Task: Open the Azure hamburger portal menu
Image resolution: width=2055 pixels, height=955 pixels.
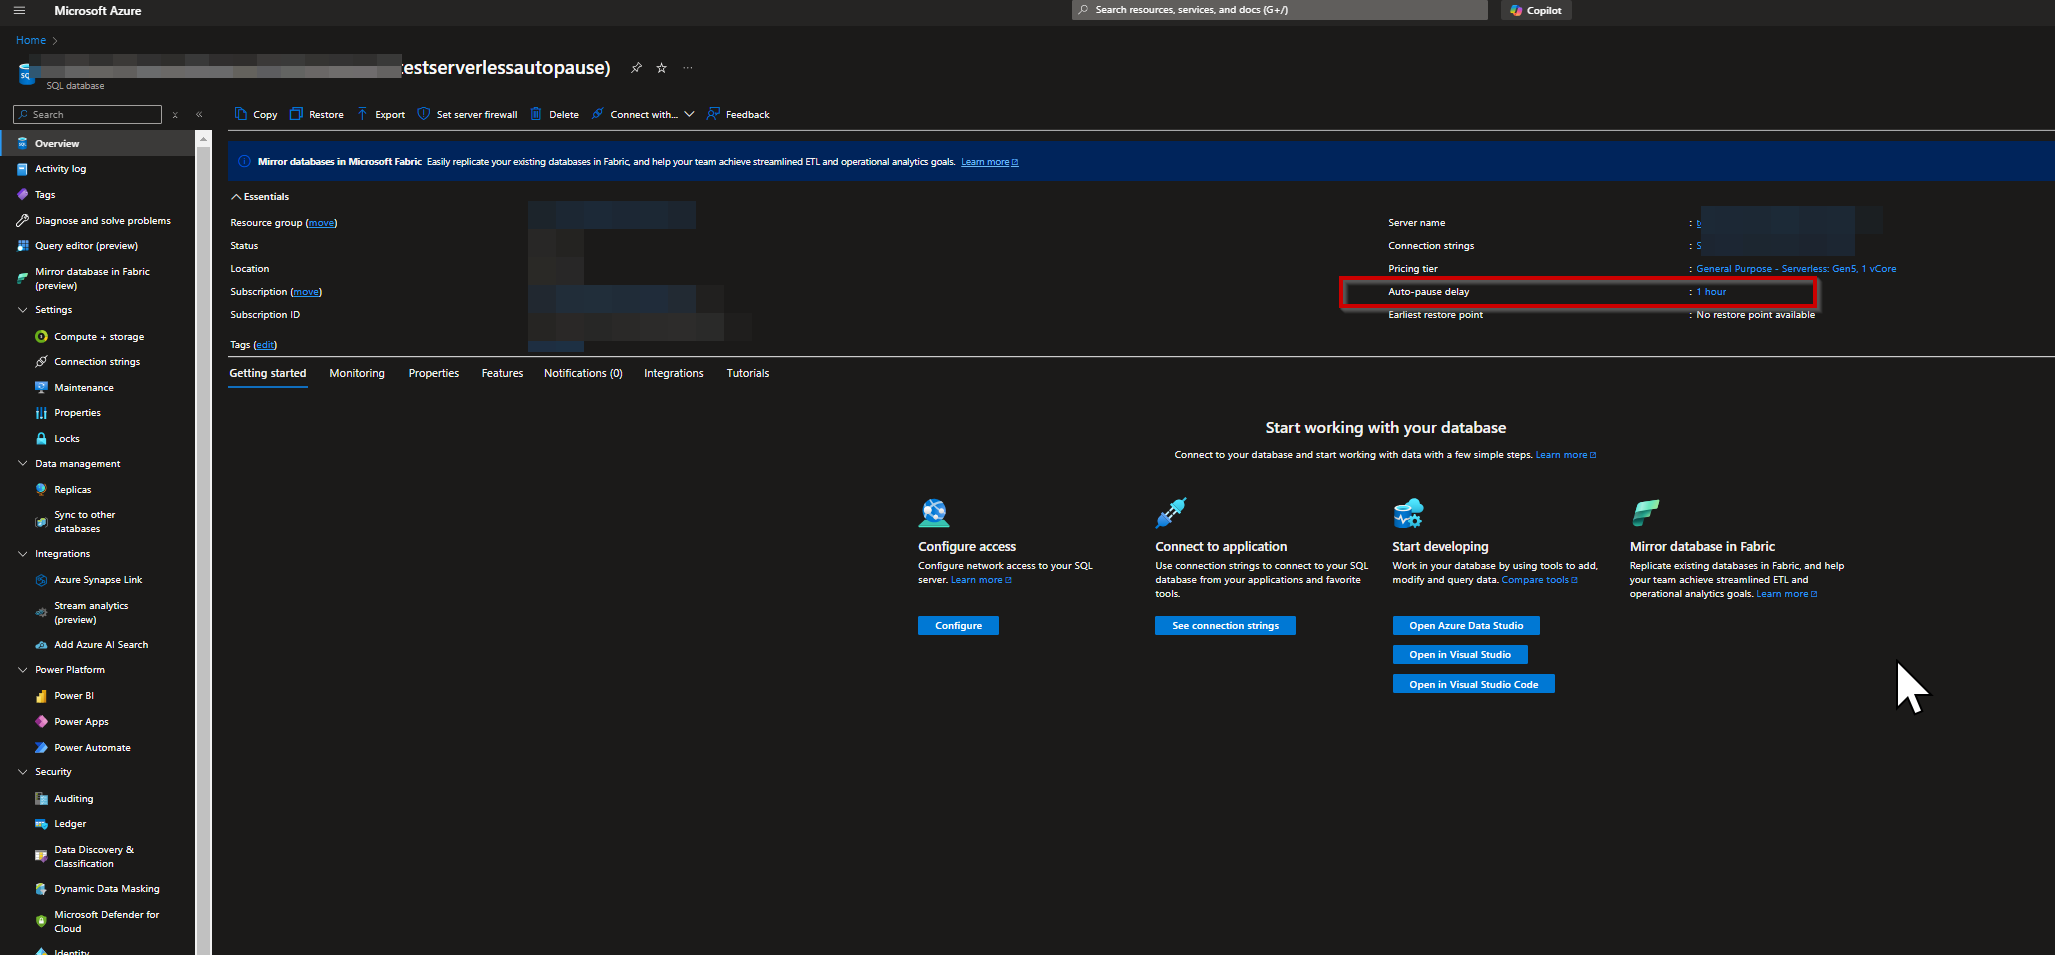Action: coord(18,10)
